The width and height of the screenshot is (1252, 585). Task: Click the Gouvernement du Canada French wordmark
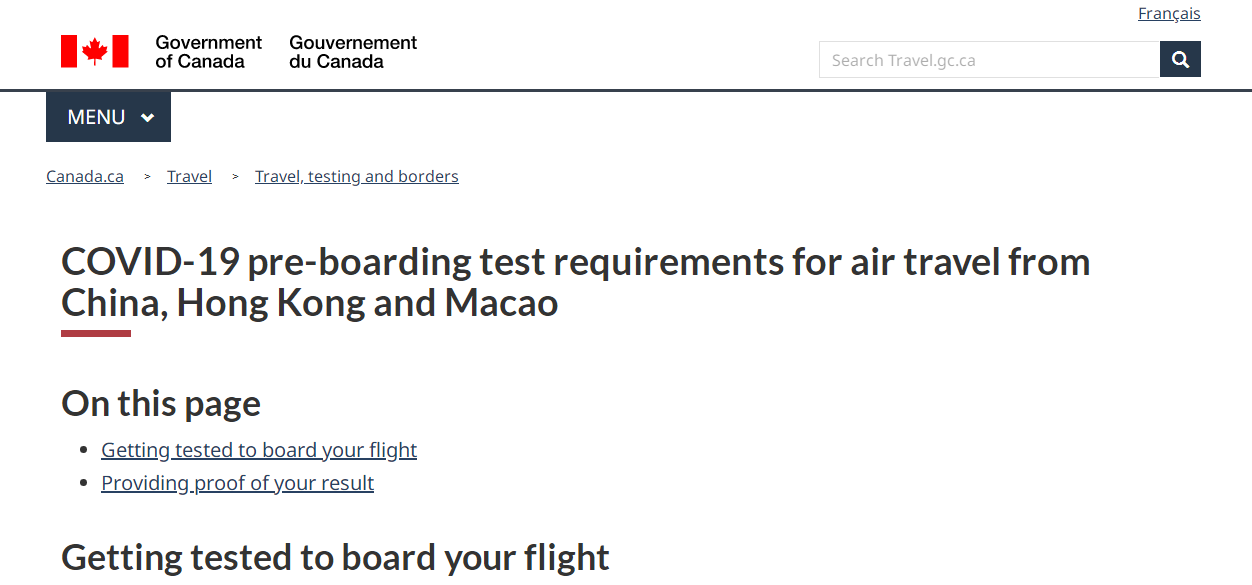click(x=352, y=52)
